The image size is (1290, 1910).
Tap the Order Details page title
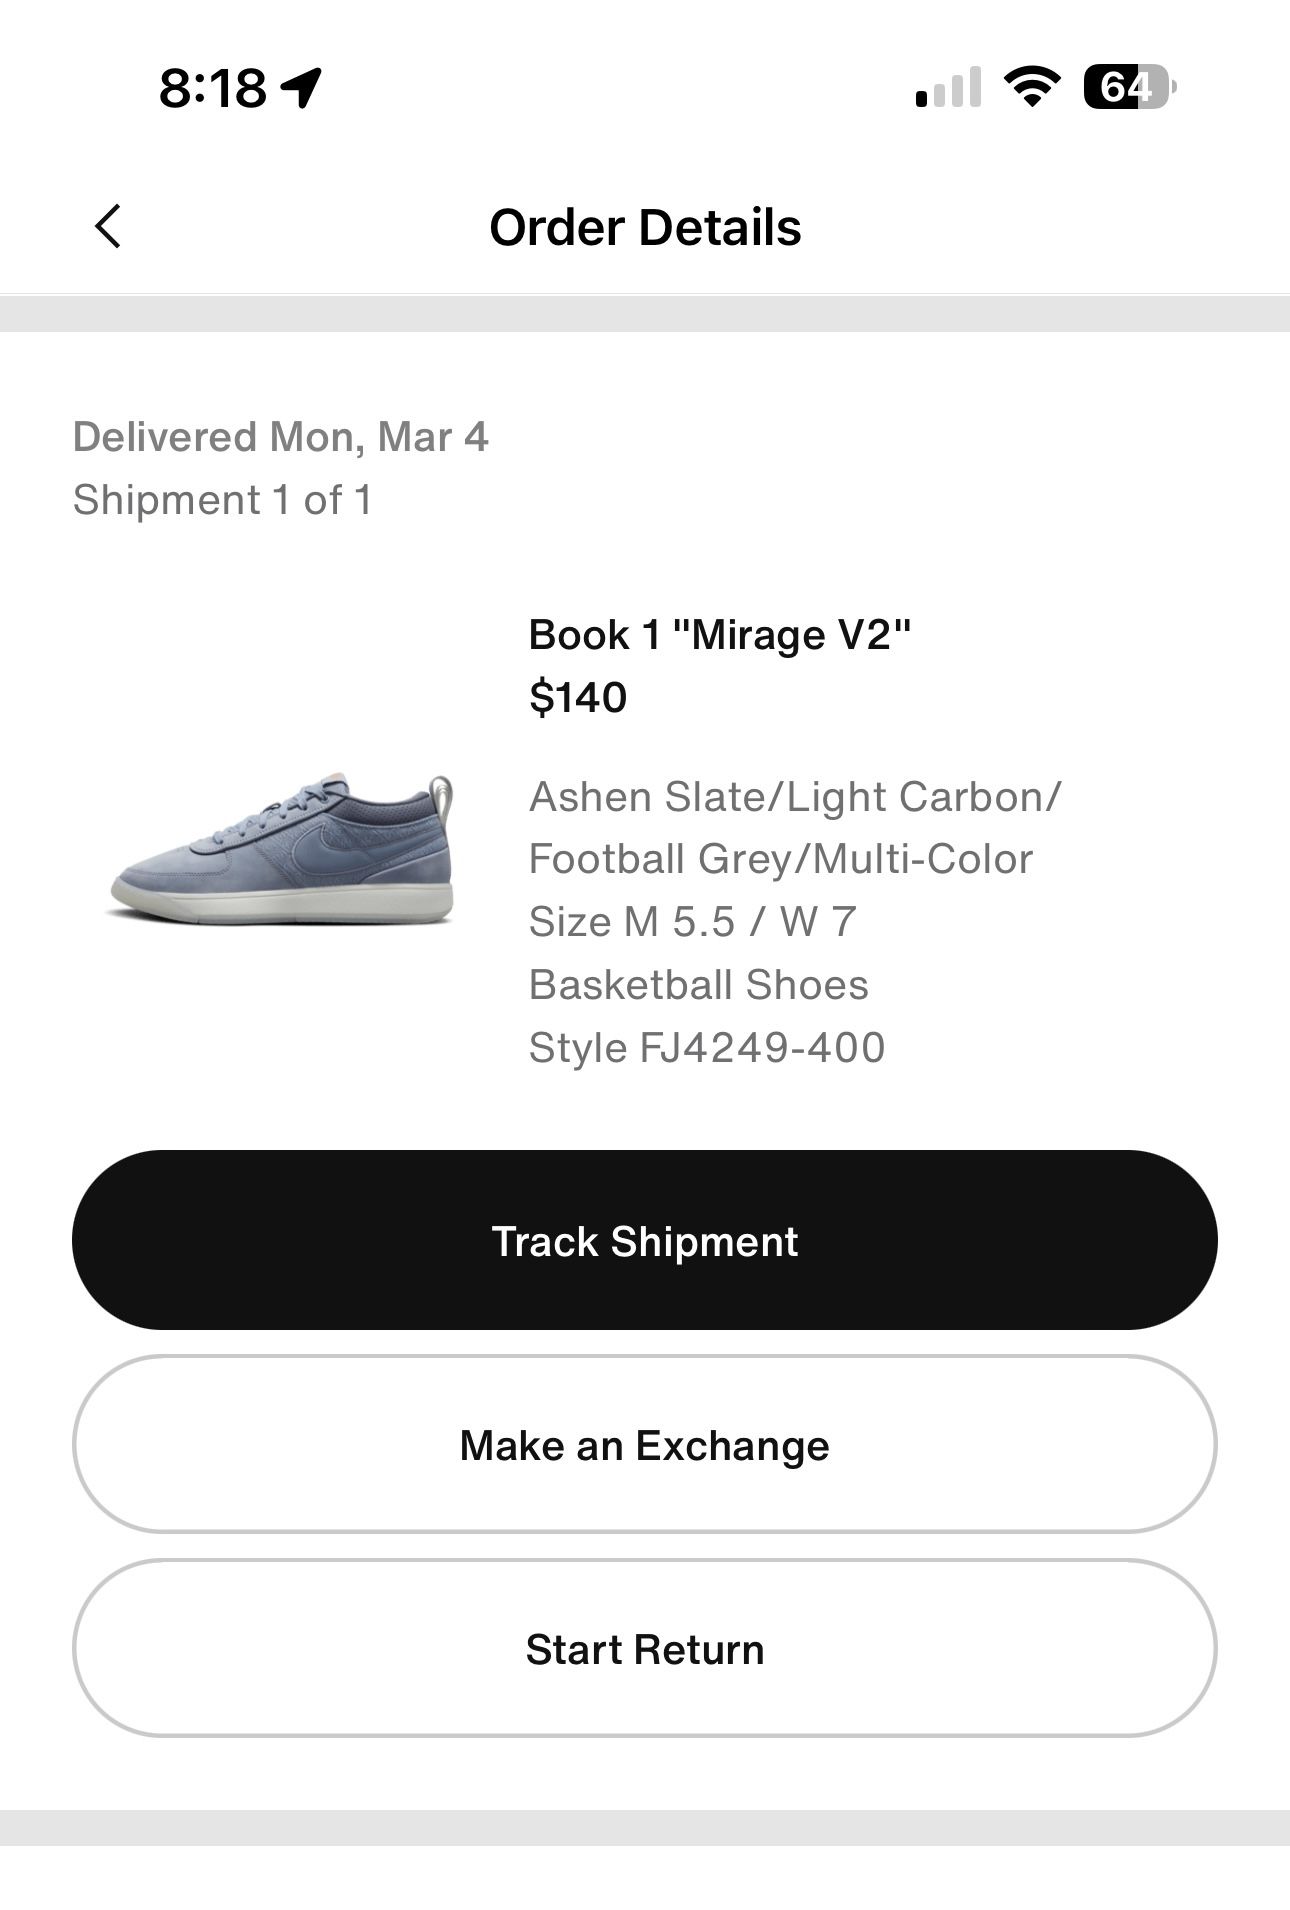click(645, 228)
